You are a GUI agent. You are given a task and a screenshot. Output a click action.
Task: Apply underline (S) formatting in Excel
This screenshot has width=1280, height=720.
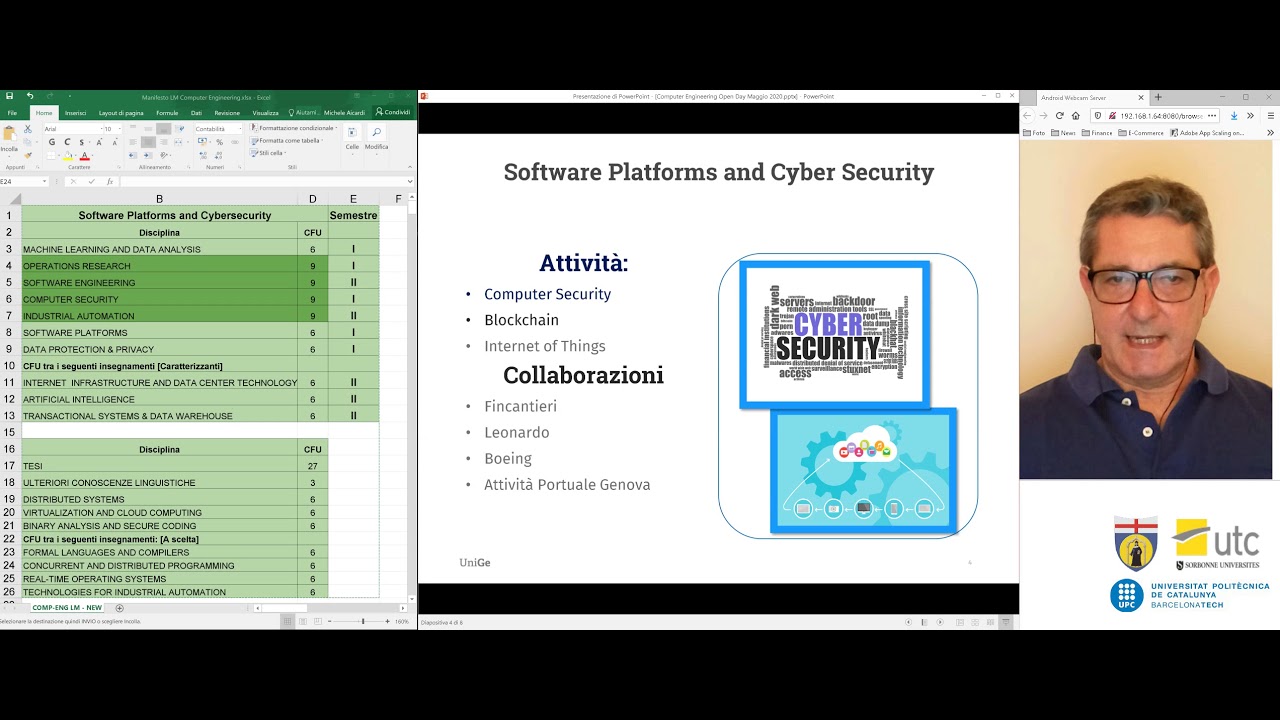(x=82, y=142)
